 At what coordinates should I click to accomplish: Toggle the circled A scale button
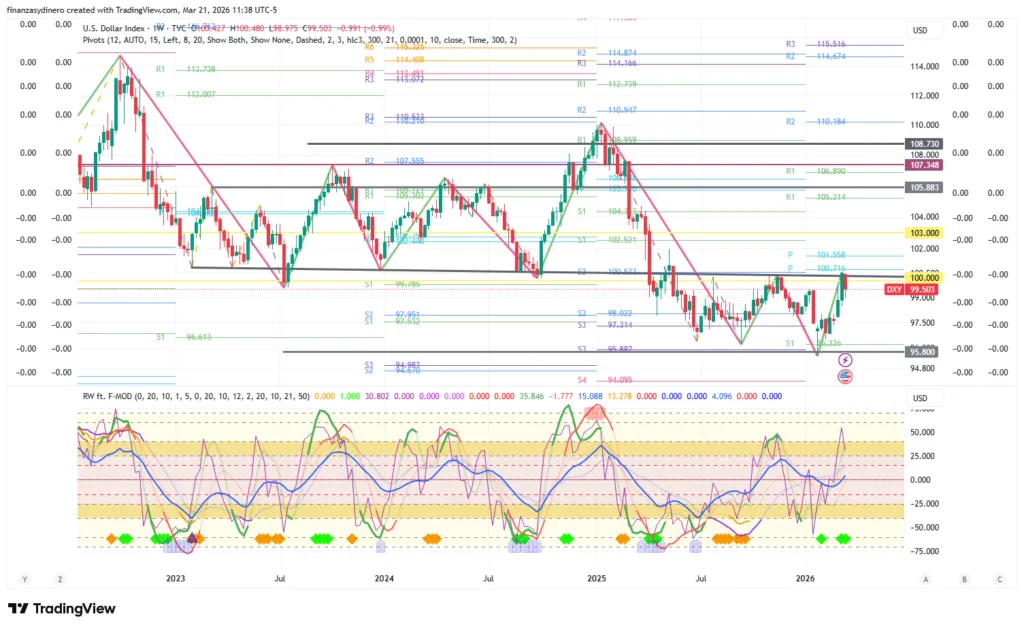click(x=926, y=579)
